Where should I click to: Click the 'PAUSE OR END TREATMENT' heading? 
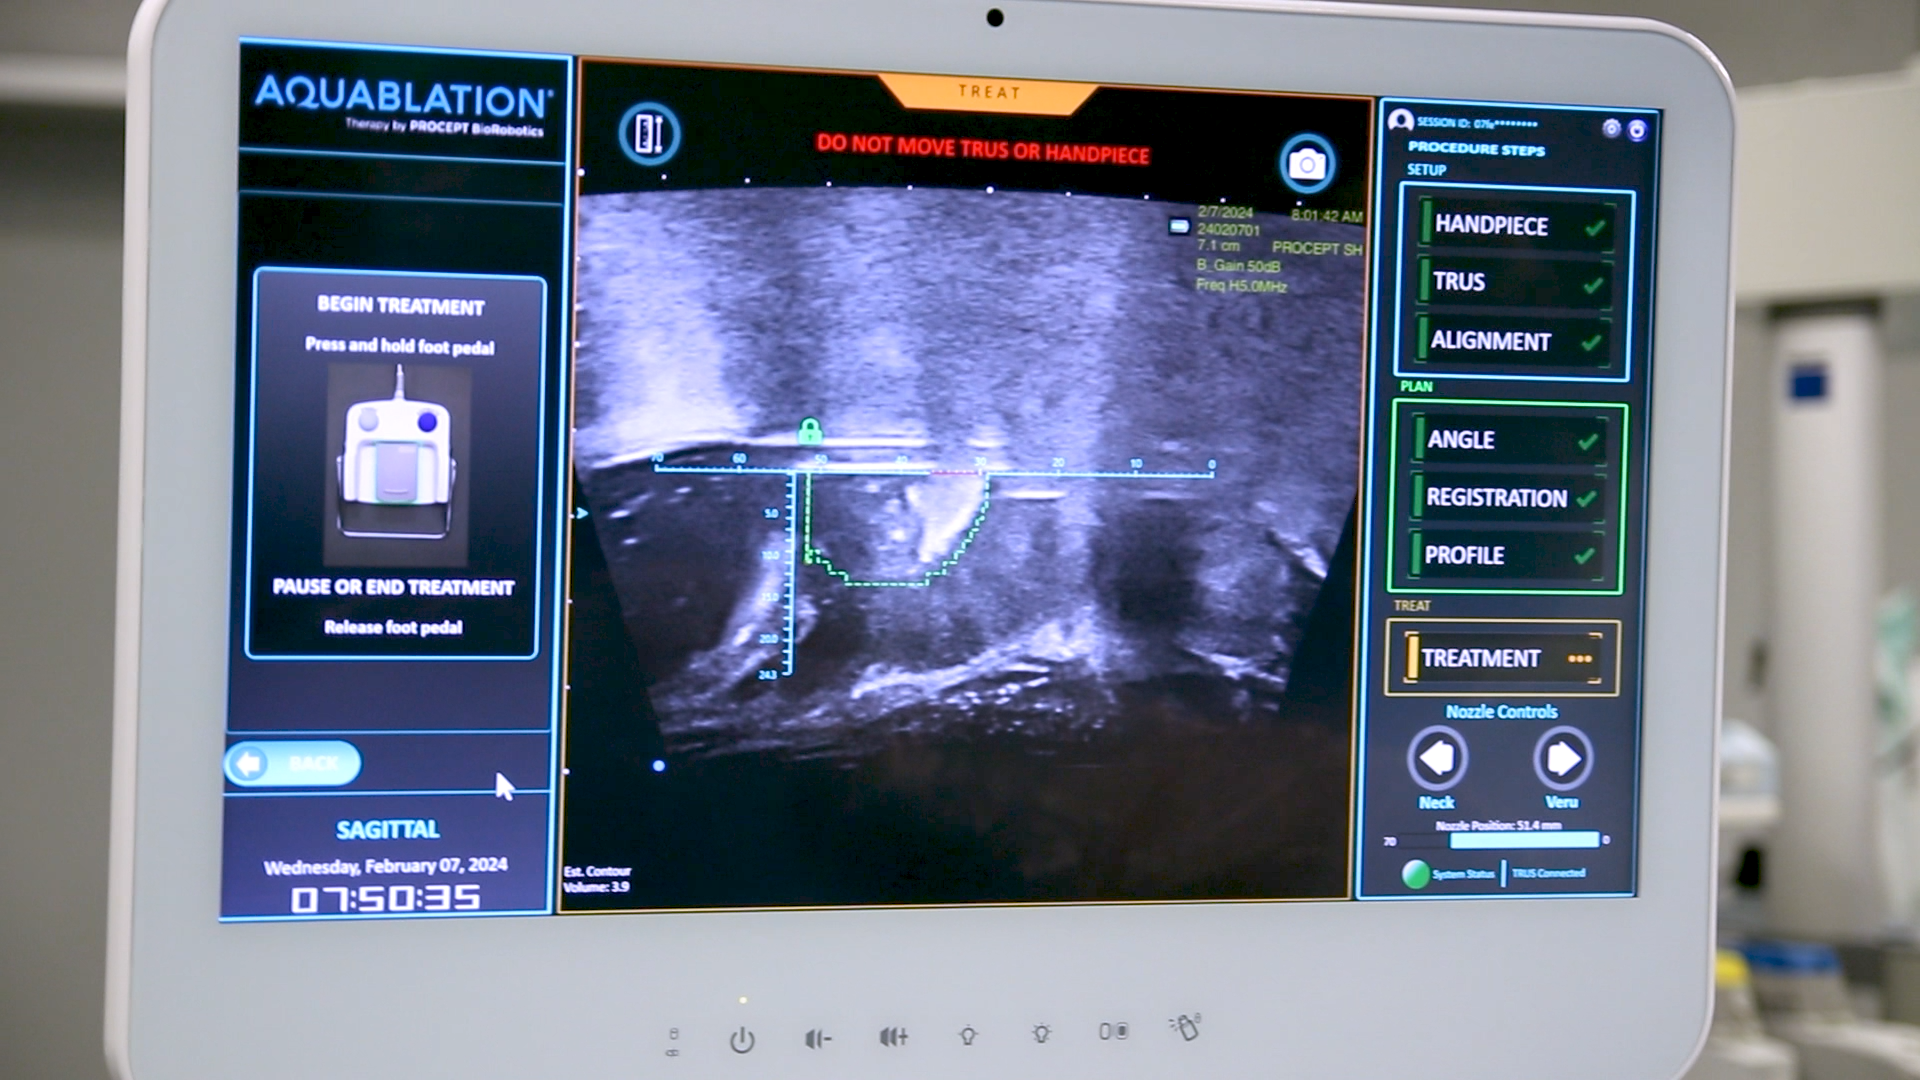393,587
